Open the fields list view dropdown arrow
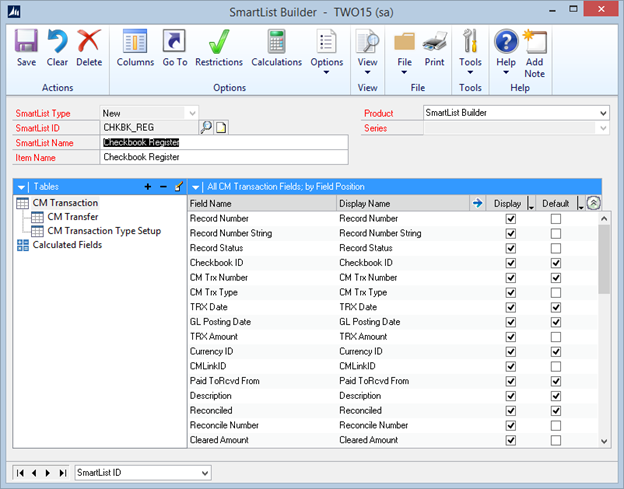Viewport: 624px width, 489px height. [x=195, y=187]
